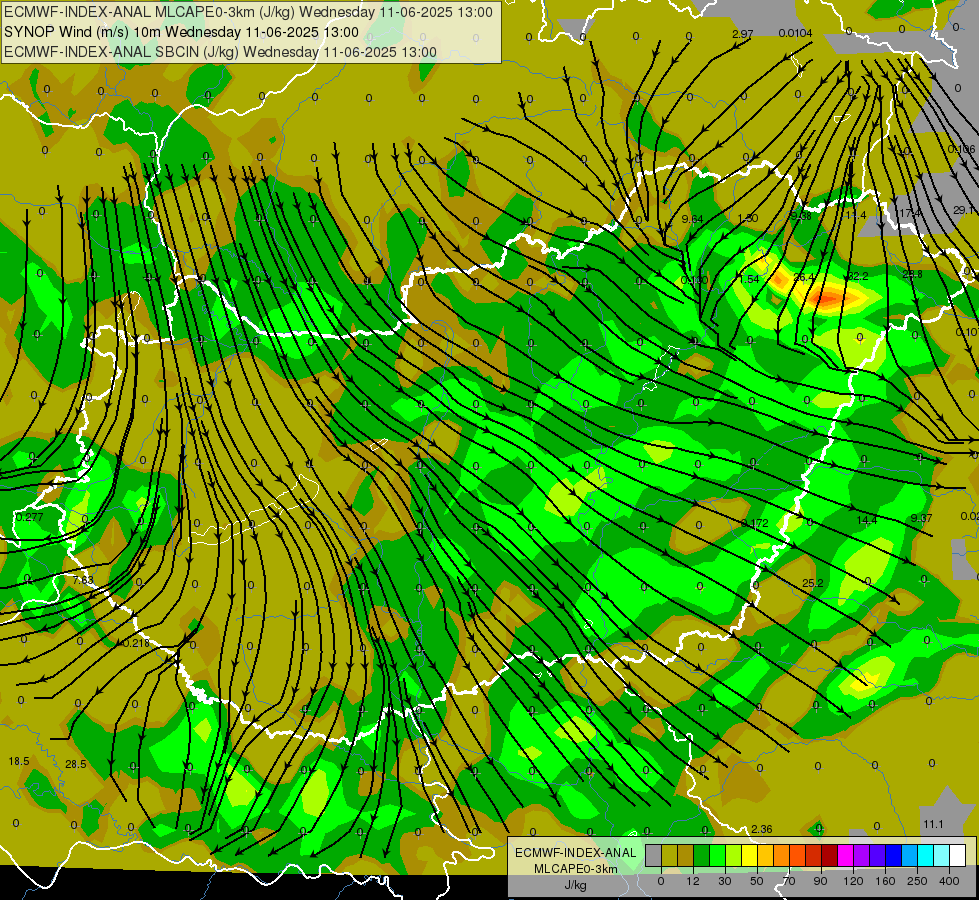The image size is (979, 900).
Task: Click the 32.2 value on the map
Action: 858,276
